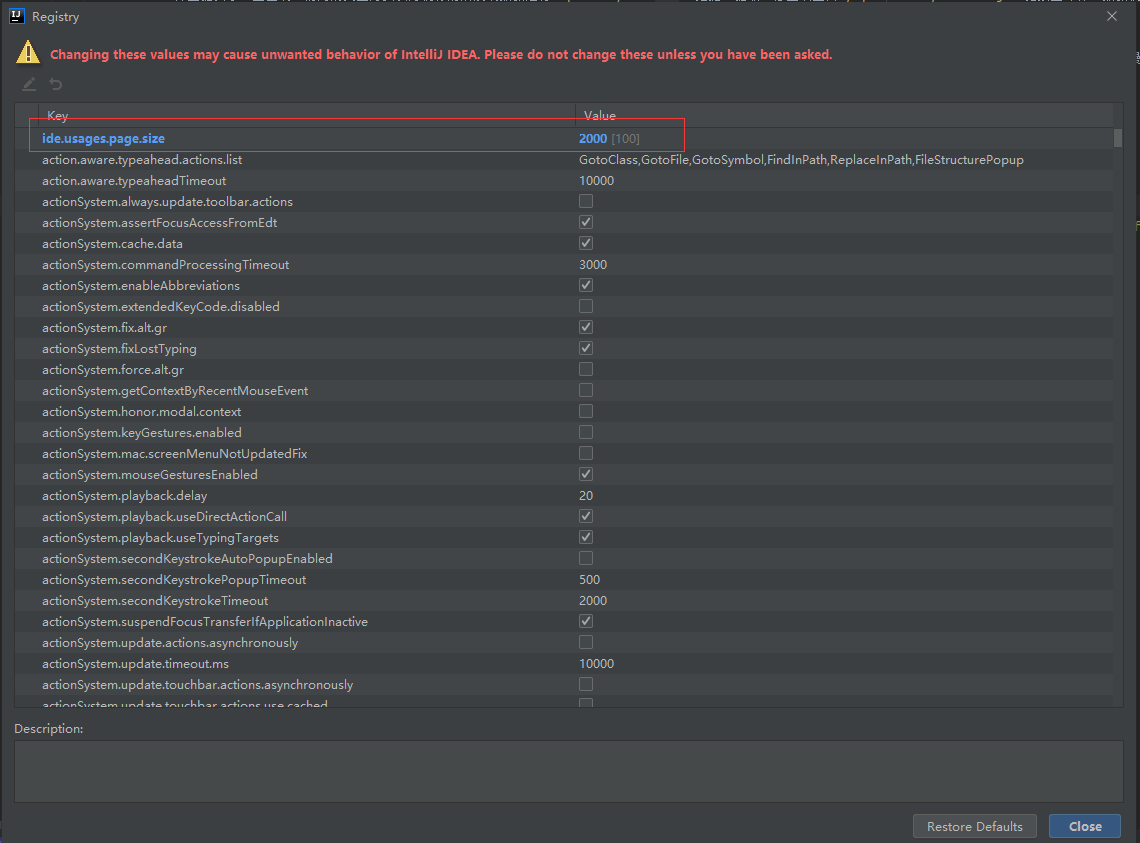Enable actionSystem.extendedKeyCode.disabled checkbox
Image resolution: width=1140 pixels, height=843 pixels.
click(586, 307)
